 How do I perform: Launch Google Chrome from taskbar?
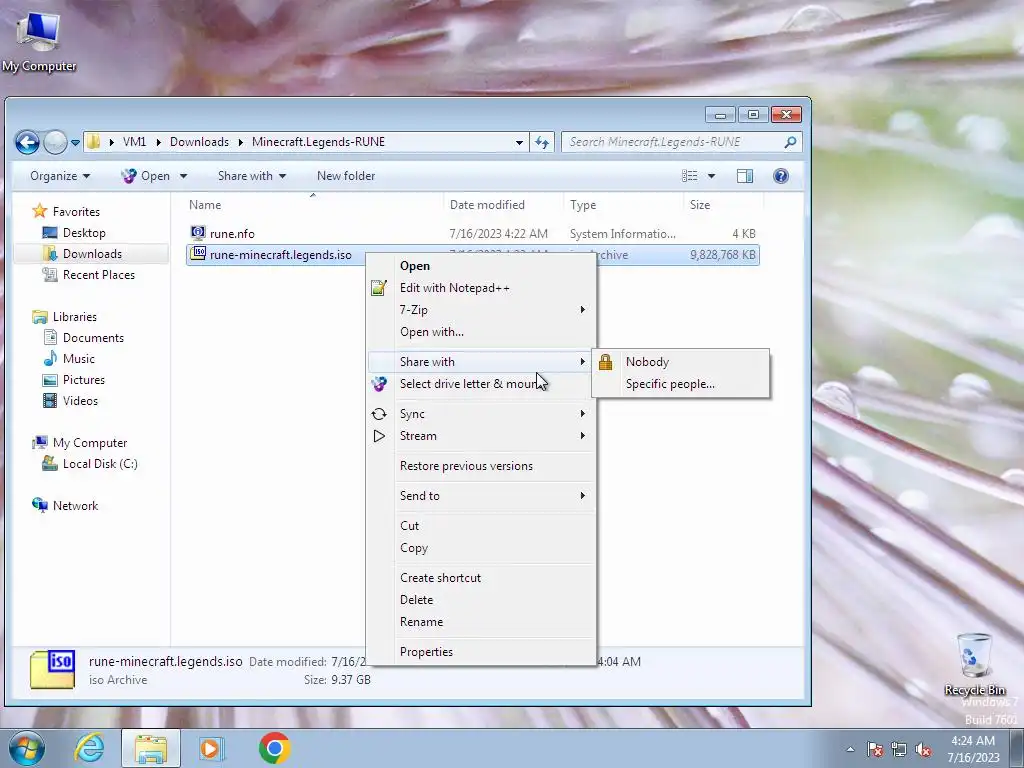click(274, 748)
